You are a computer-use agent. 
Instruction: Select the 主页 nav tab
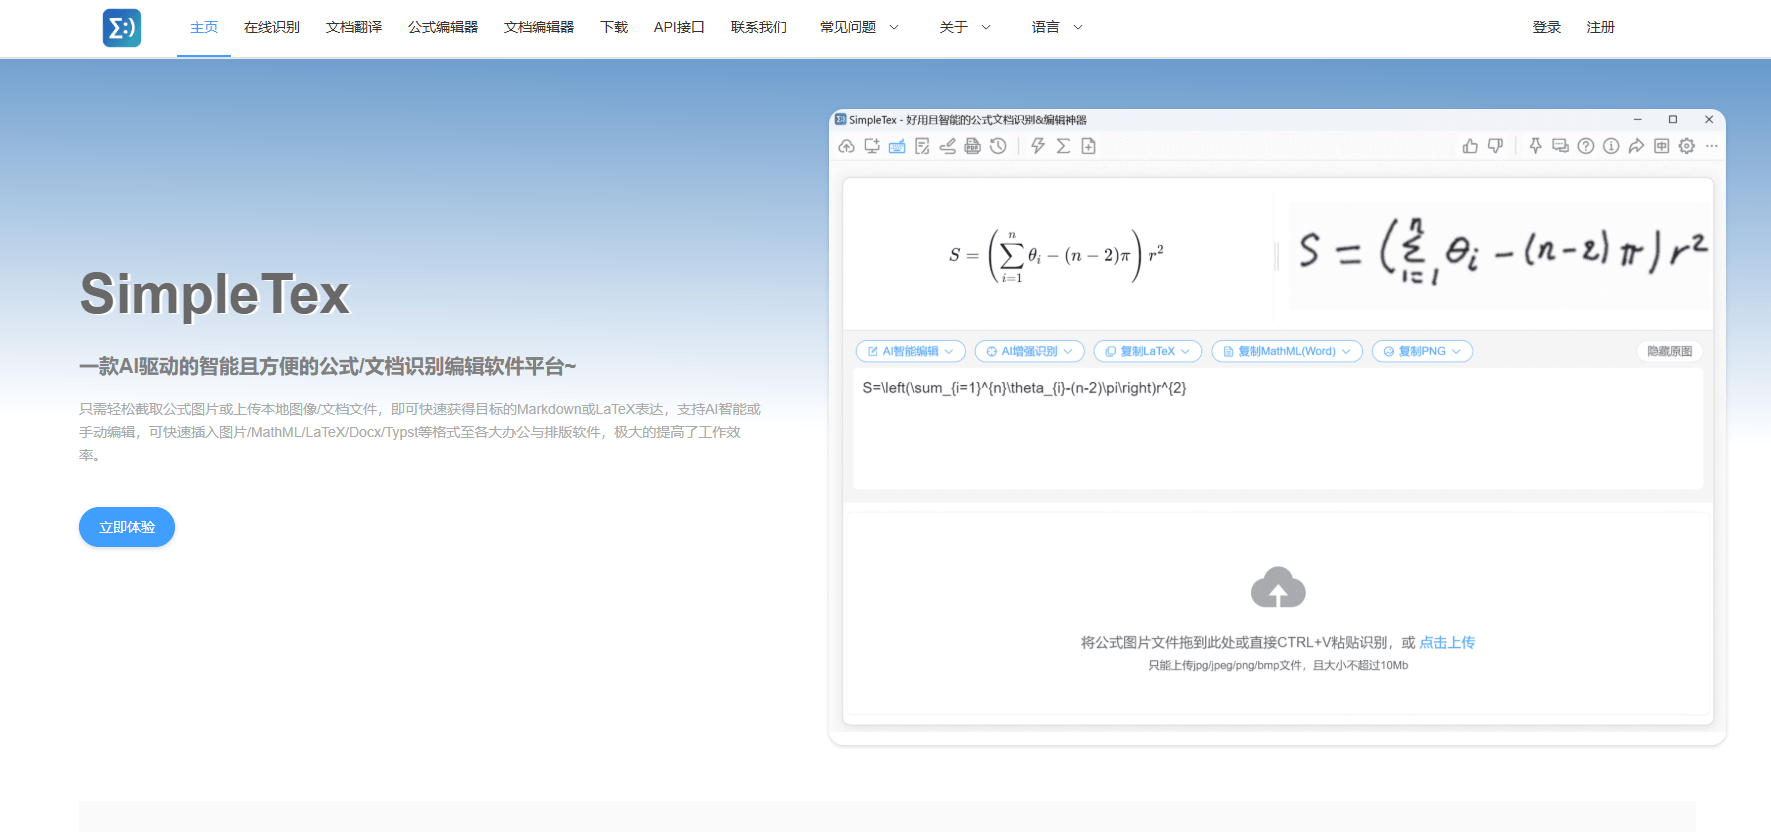pyautogui.click(x=204, y=28)
